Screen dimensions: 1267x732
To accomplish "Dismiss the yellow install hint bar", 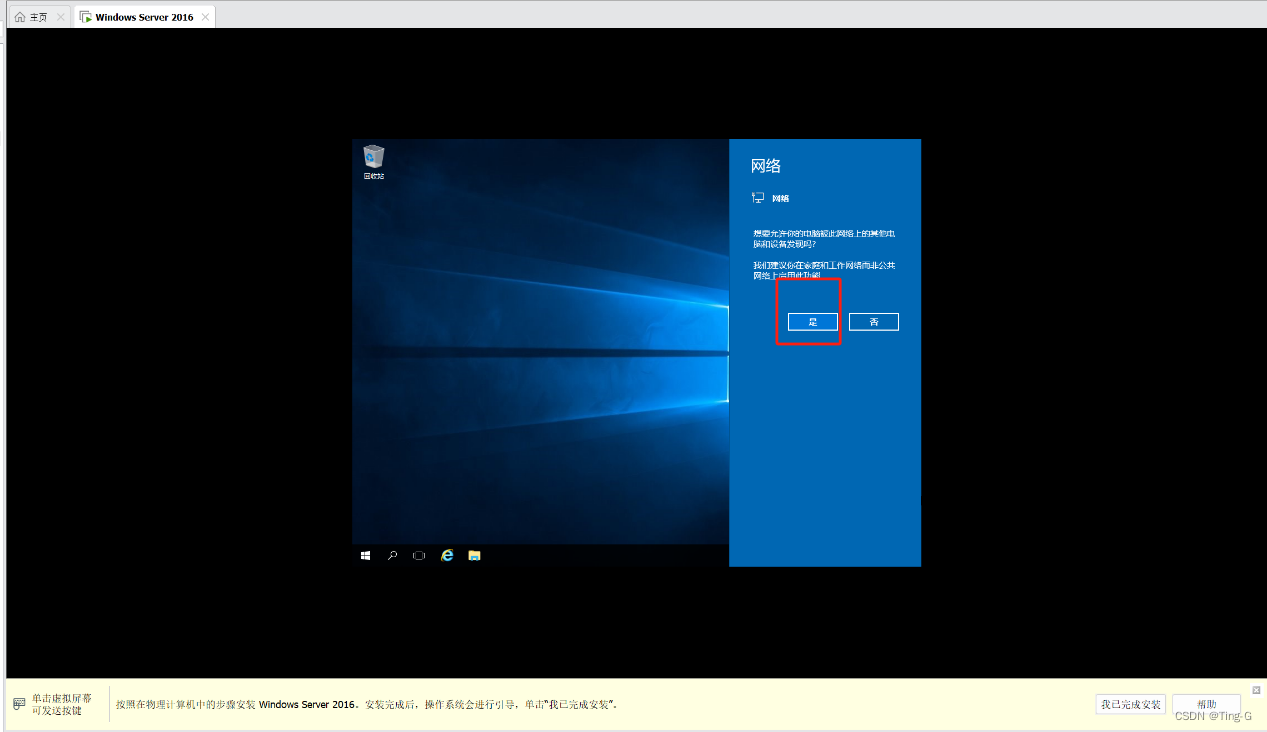I will (1256, 690).
